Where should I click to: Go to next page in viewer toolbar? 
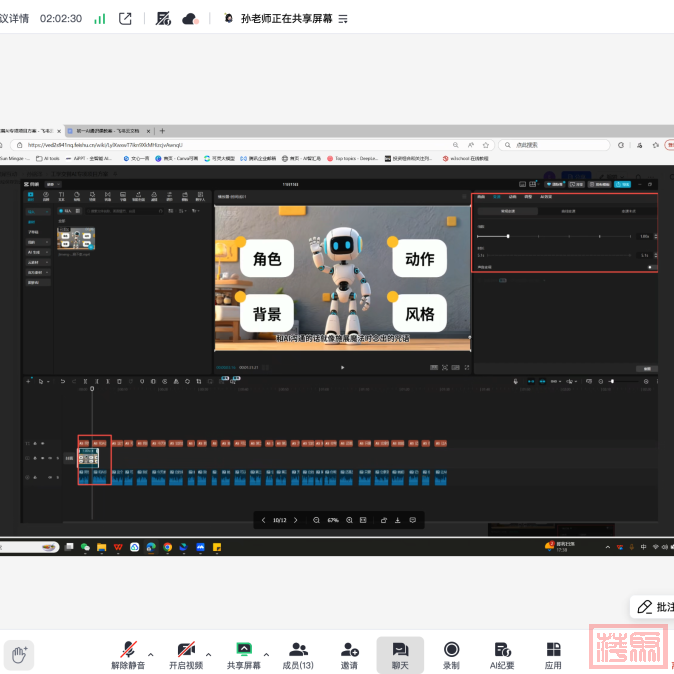coord(296,520)
